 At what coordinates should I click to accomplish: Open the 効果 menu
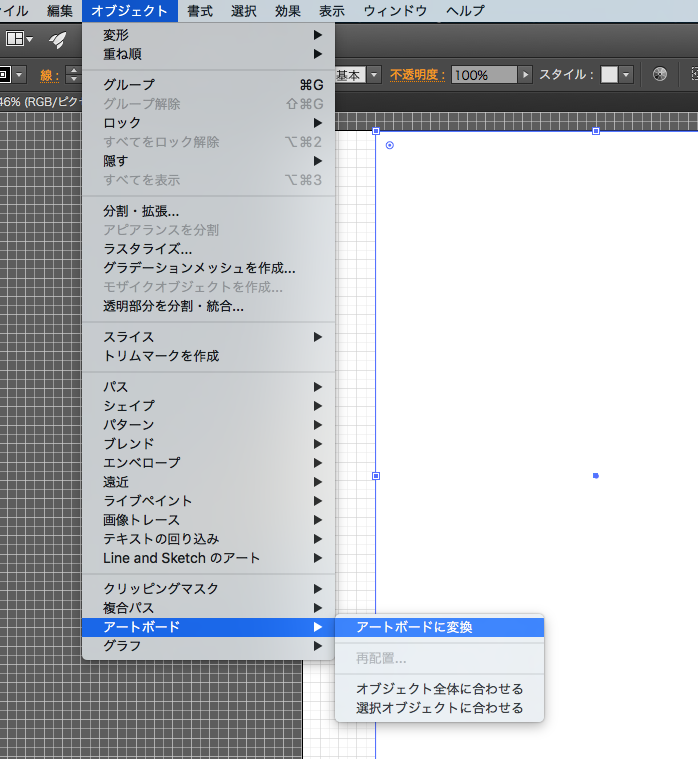288,11
